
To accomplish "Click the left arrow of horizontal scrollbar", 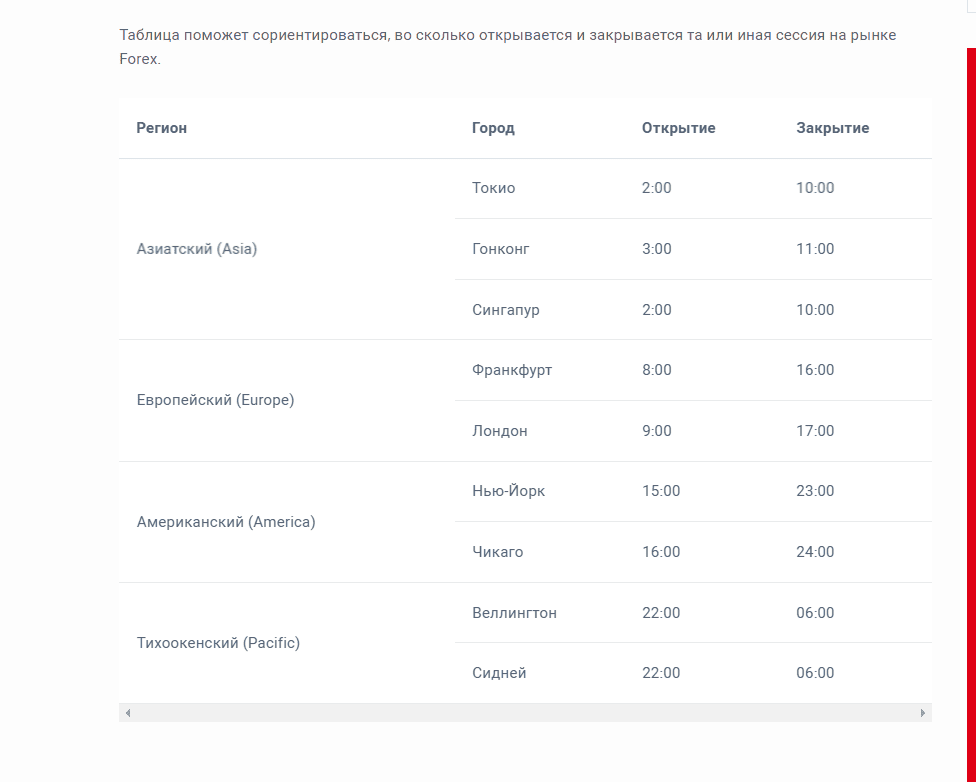I will (128, 713).
